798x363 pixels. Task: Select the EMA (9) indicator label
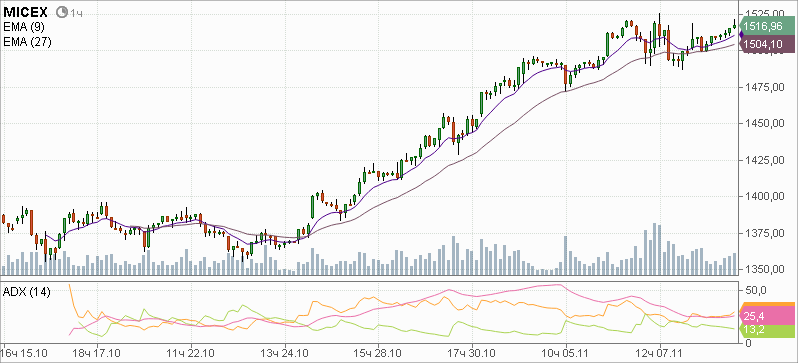coord(23,28)
